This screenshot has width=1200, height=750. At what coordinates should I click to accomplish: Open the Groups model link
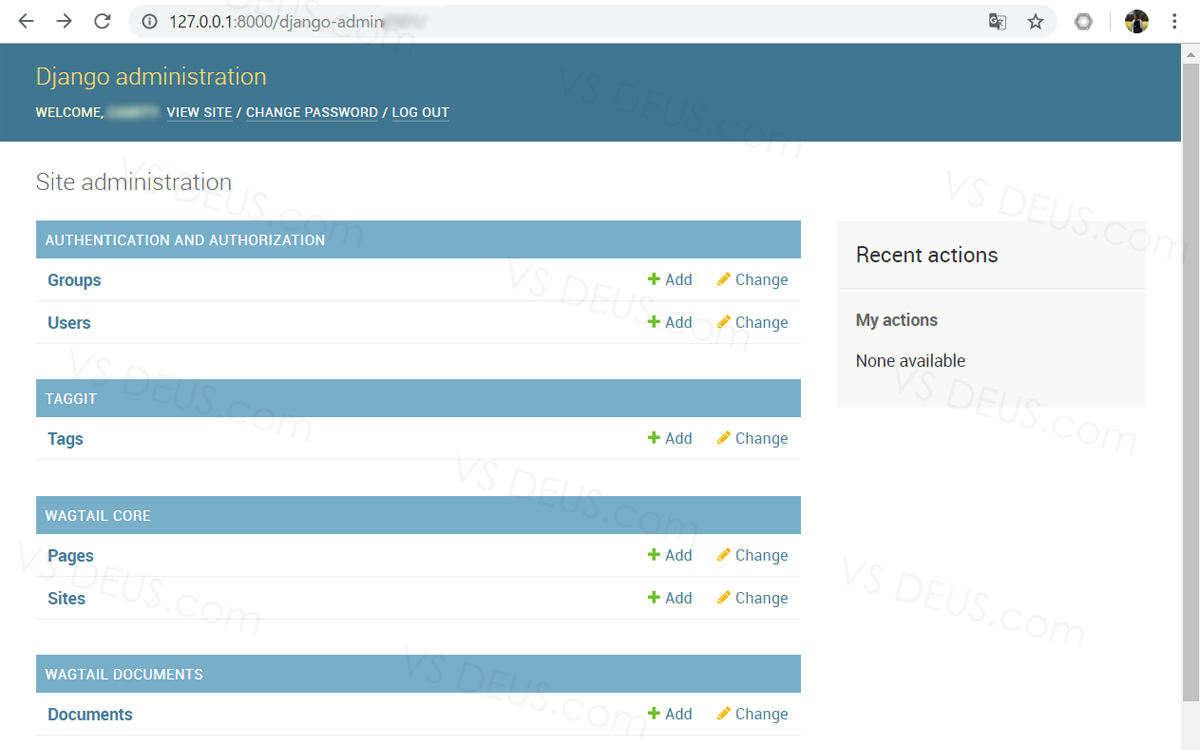(74, 280)
